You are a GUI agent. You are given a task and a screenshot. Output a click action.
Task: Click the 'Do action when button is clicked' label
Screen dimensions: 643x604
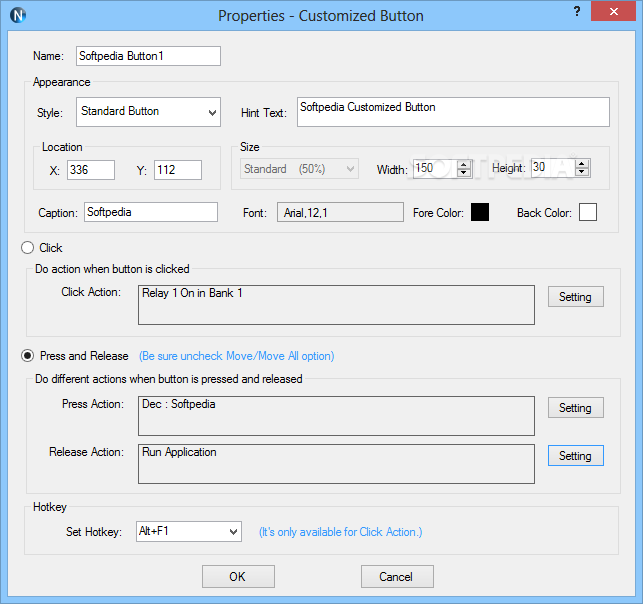(112, 269)
